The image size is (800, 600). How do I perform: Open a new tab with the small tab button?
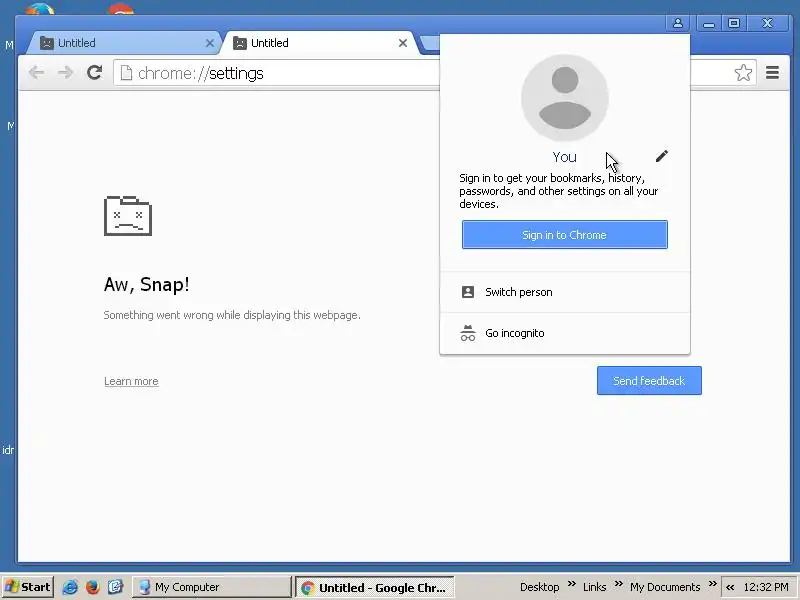point(430,43)
